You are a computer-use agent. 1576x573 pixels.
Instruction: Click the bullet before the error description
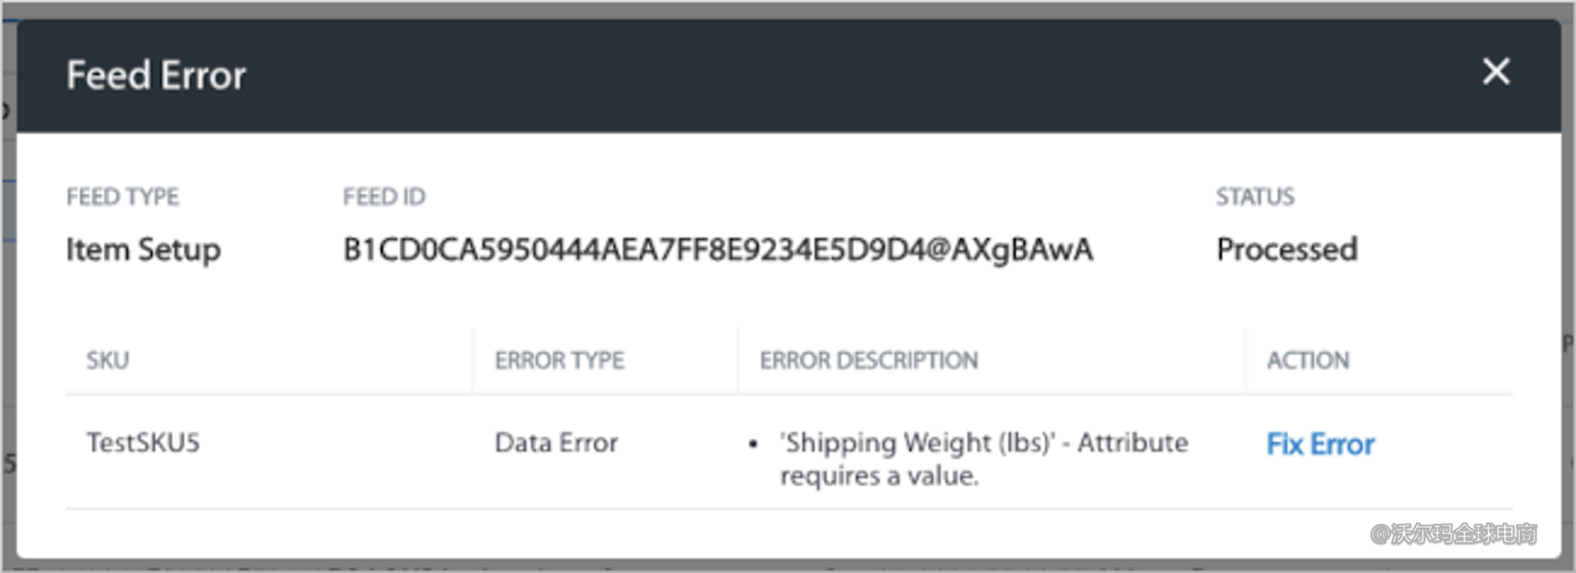(x=753, y=444)
